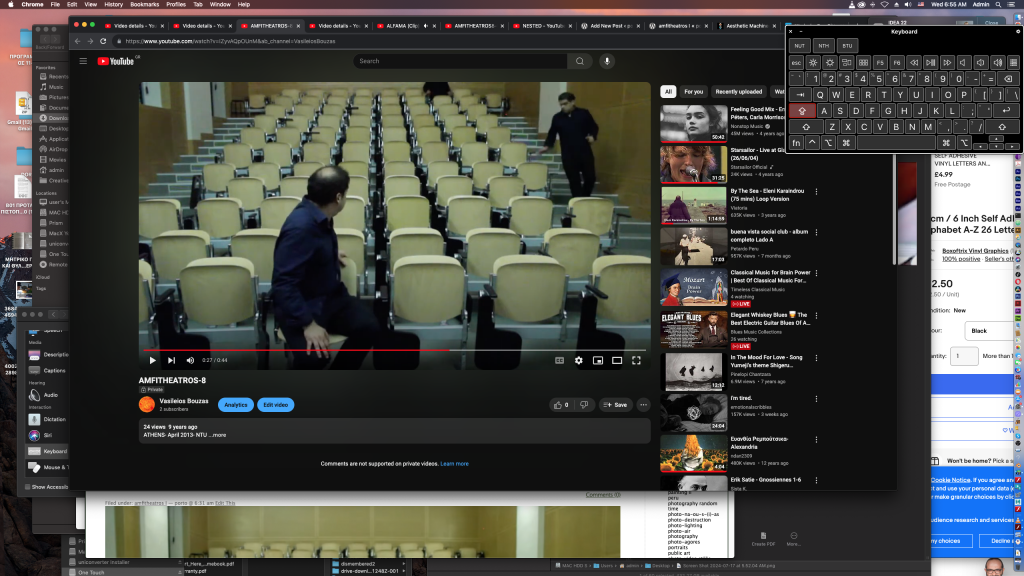Open the Analytics button under the video
This screenshot has height=576, width=1024.
tap(235, 405)
